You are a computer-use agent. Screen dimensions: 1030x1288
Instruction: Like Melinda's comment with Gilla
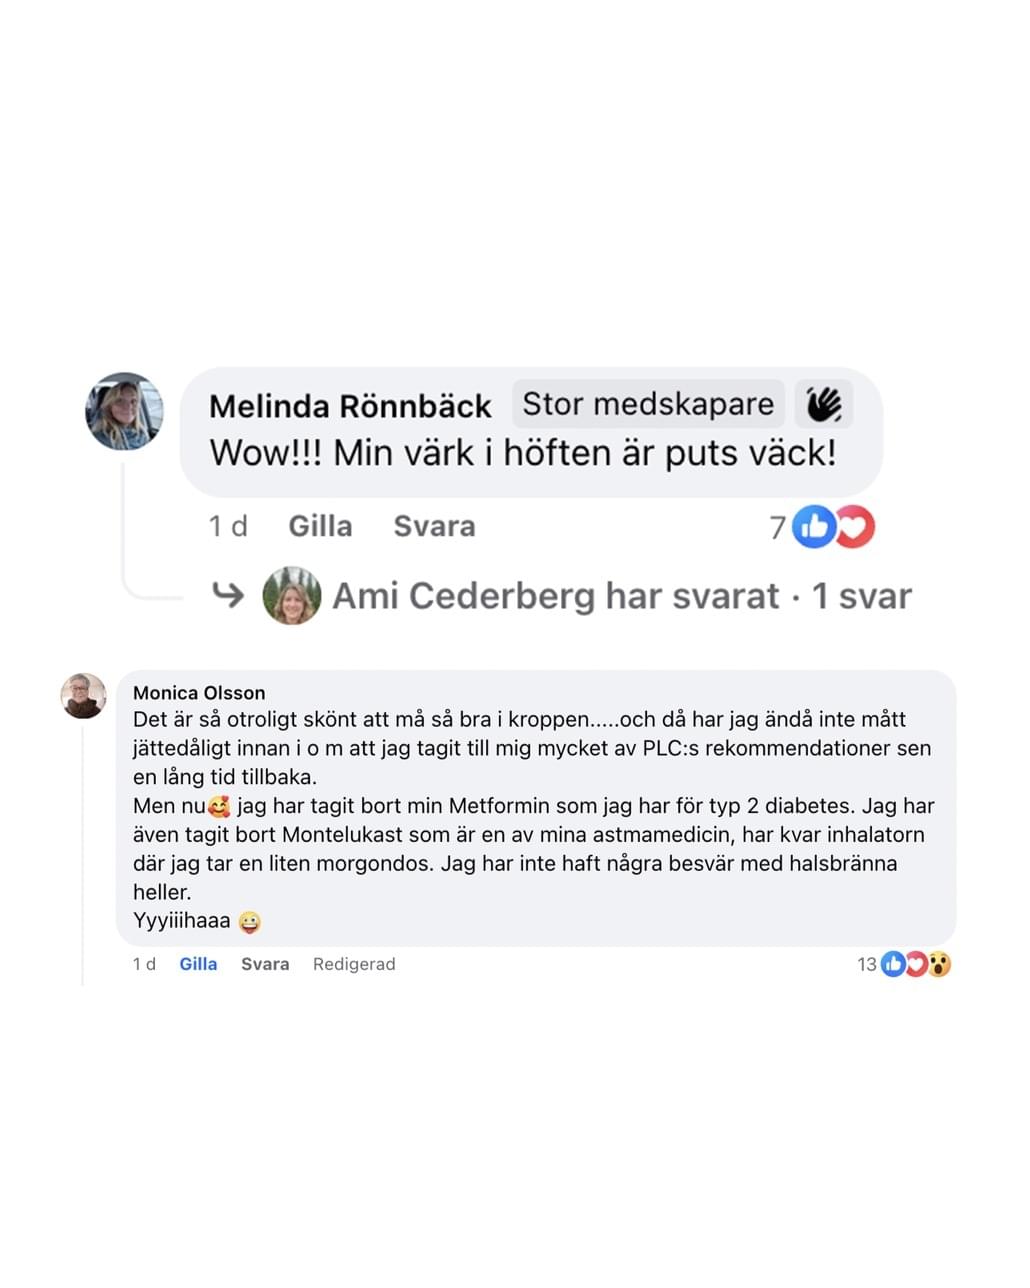320,526
